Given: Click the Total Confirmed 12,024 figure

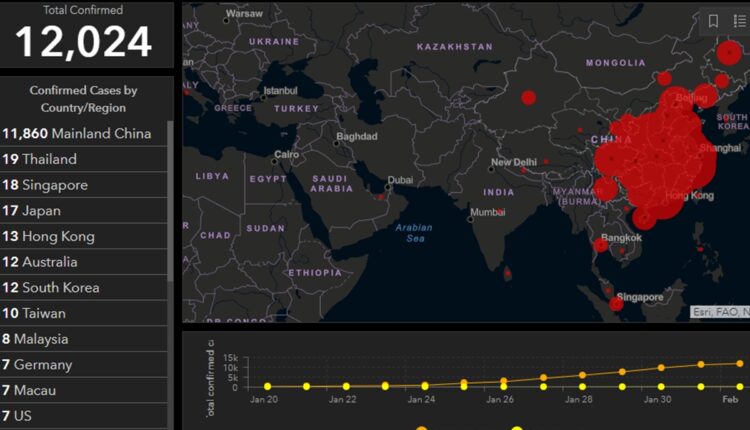Looking at the screenshot, I should [84, 42].
